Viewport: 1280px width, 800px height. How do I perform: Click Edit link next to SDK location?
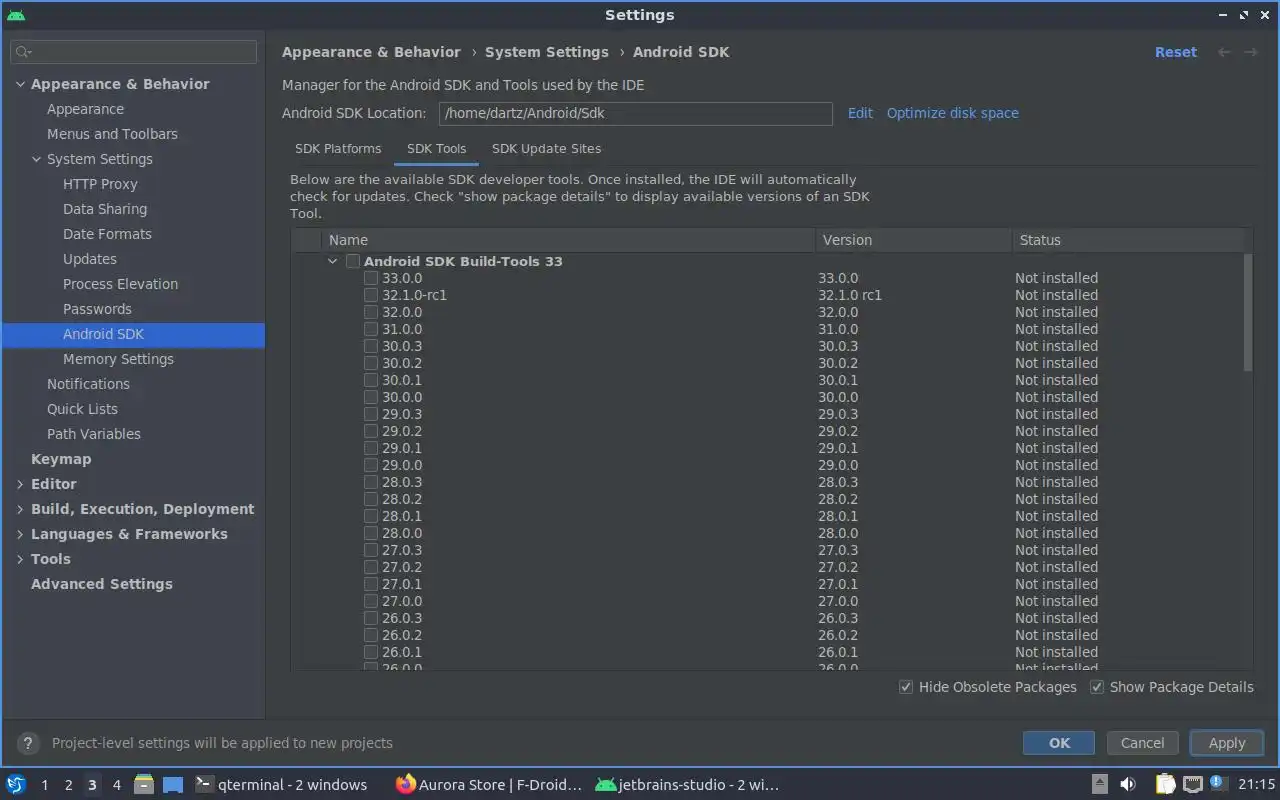(860, 113)
